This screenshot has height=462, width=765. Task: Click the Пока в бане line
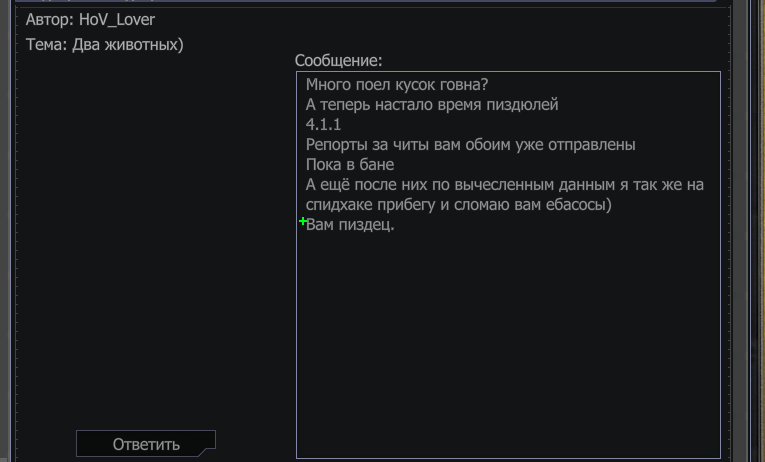350,164
